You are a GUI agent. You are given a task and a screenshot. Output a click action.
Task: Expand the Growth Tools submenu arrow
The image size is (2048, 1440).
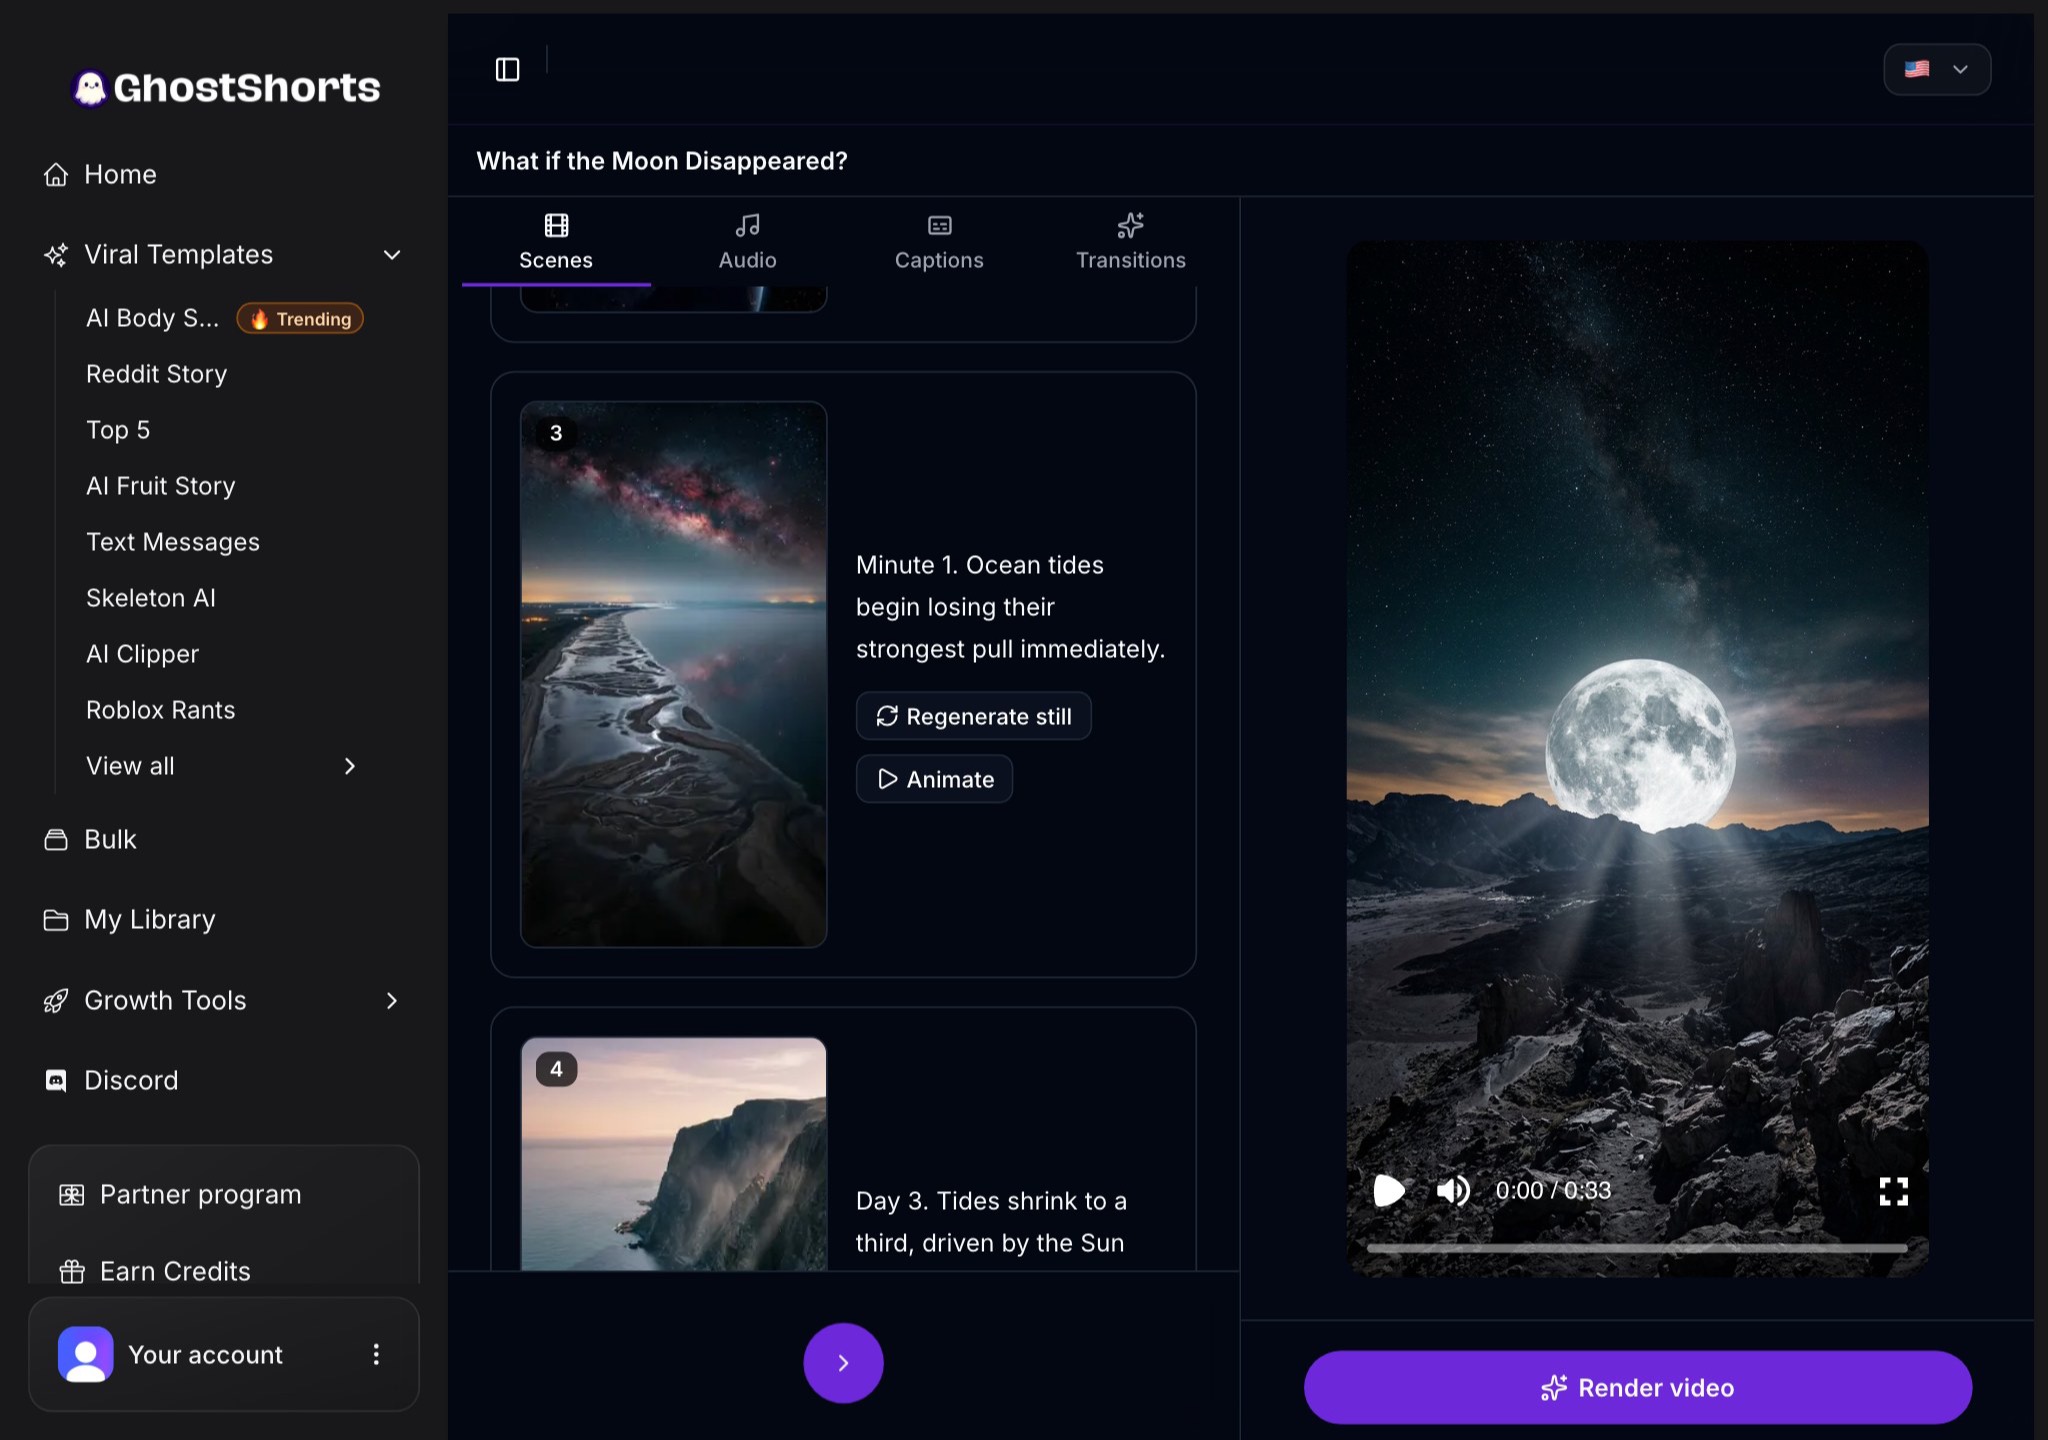tap(392, 1001)
